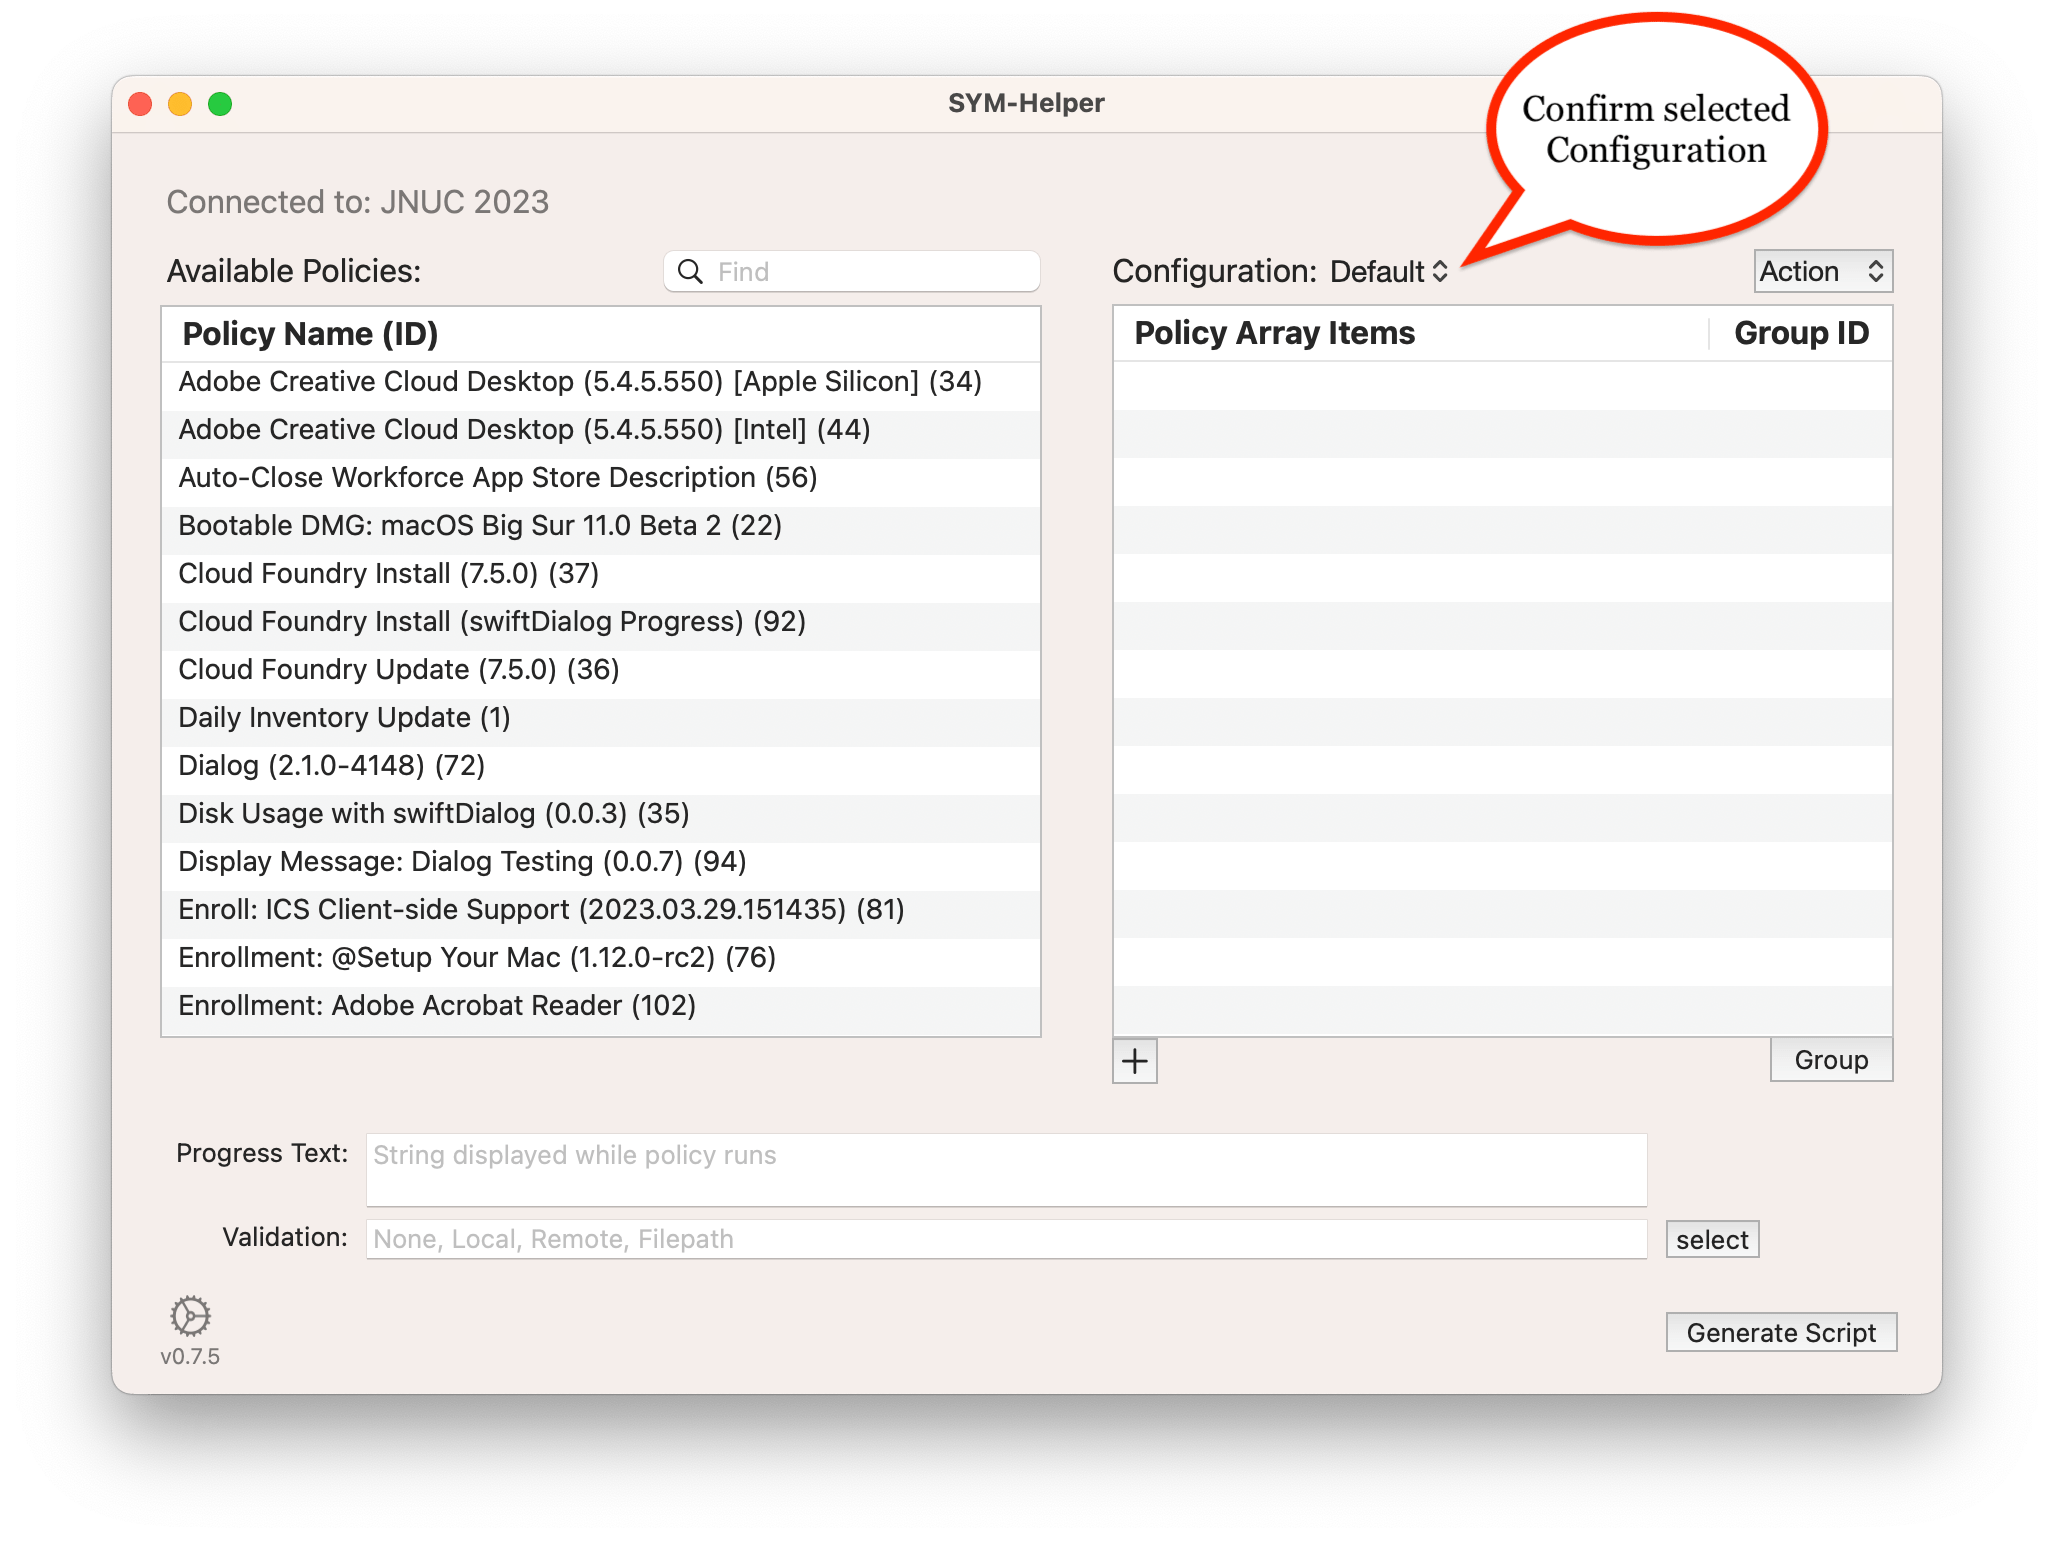Click the Group button
This screenshot has height=1542, width=2054.
[x=1830, y=1060]
